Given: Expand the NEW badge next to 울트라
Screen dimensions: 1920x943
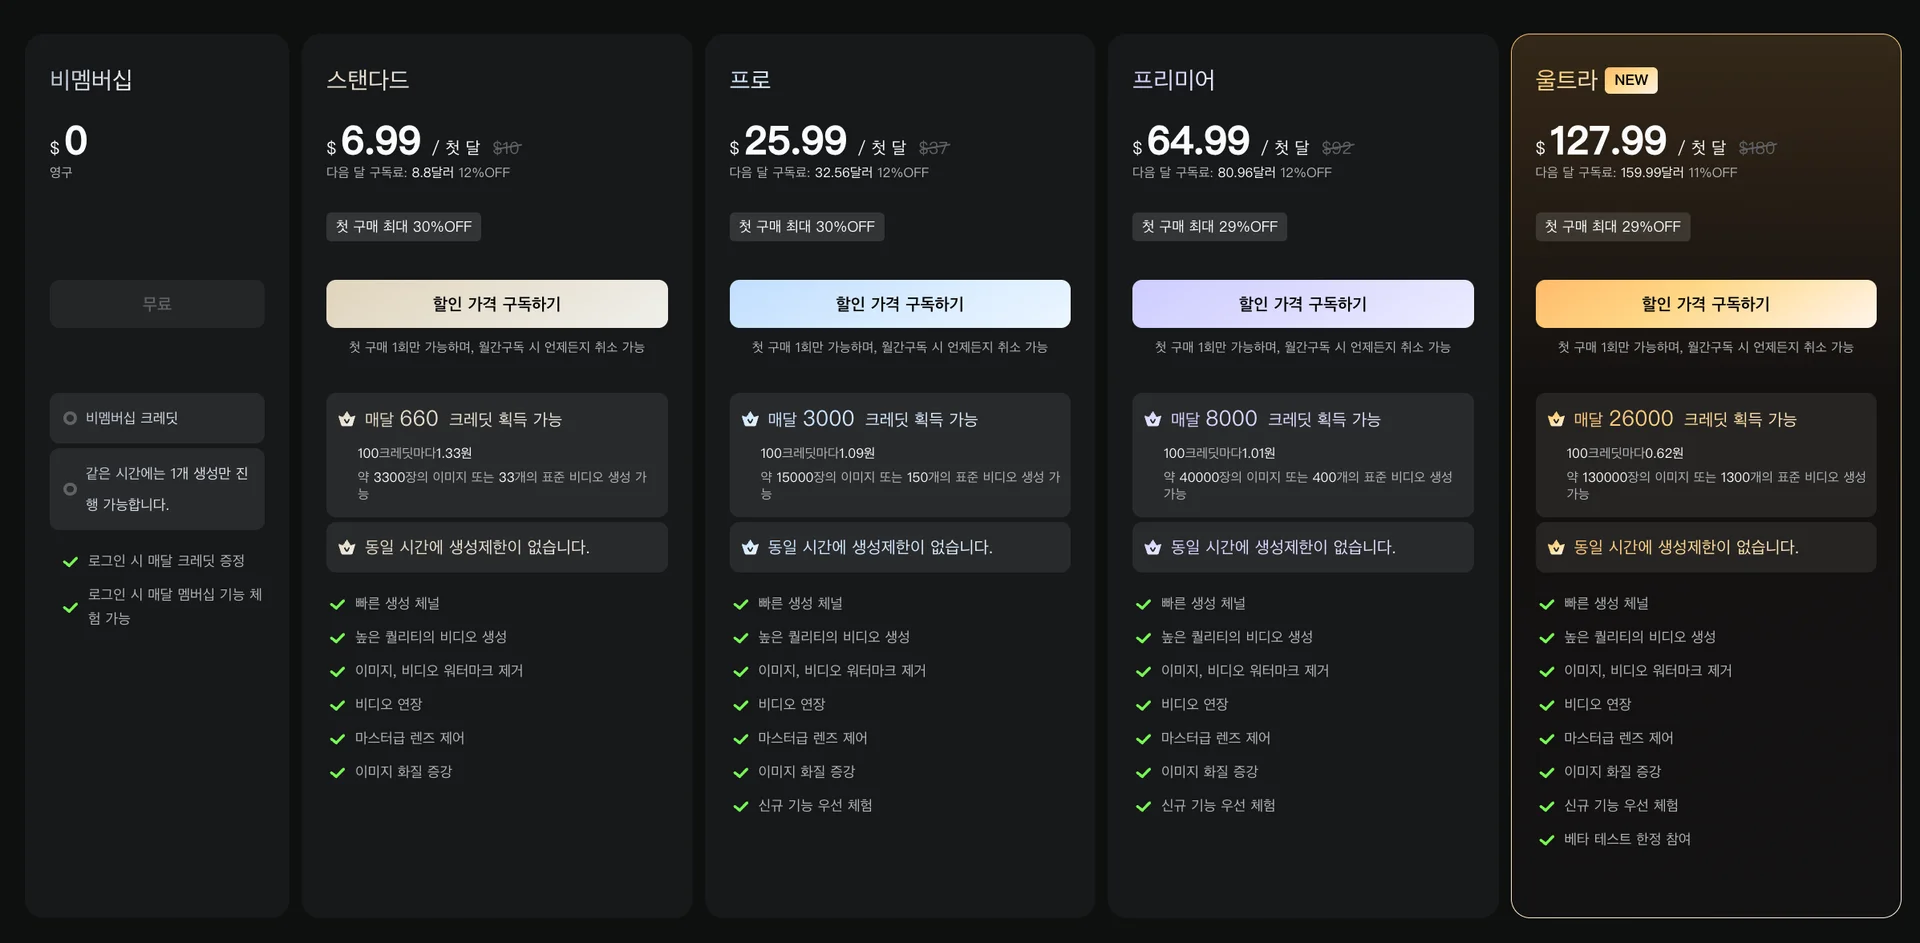Looking at the screenshot, I should [x=1631, y=80].
